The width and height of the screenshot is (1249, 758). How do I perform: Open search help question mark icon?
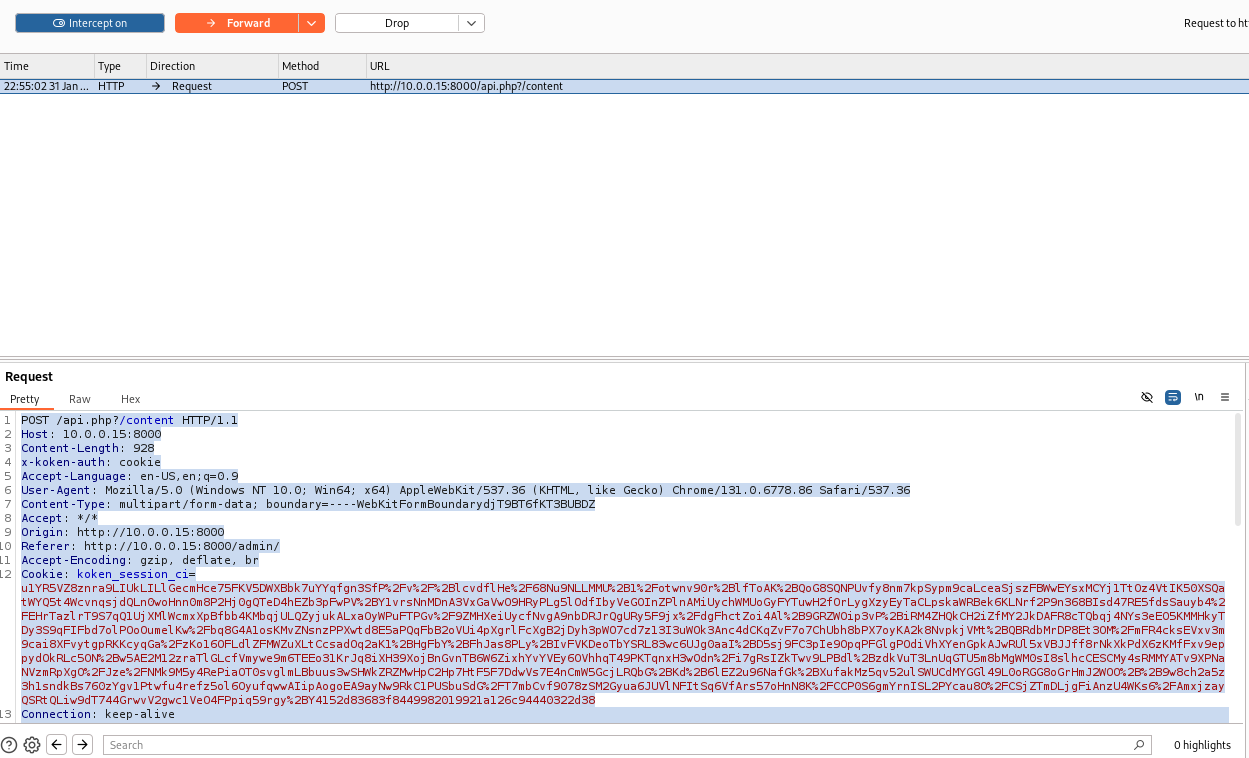[9, 745]
